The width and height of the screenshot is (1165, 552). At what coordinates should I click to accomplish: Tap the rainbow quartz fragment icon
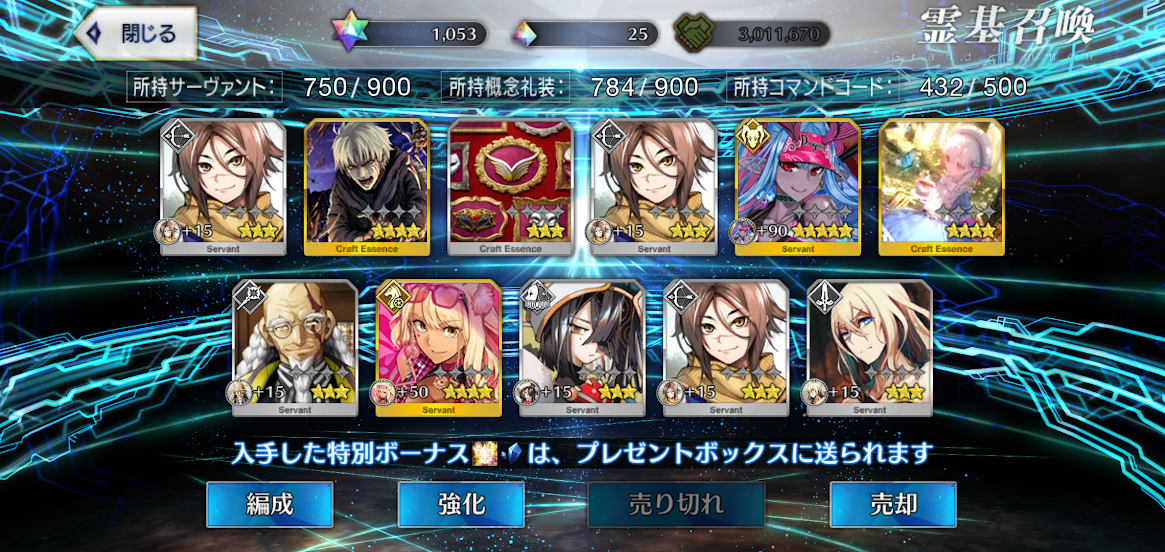coord(525,33)
